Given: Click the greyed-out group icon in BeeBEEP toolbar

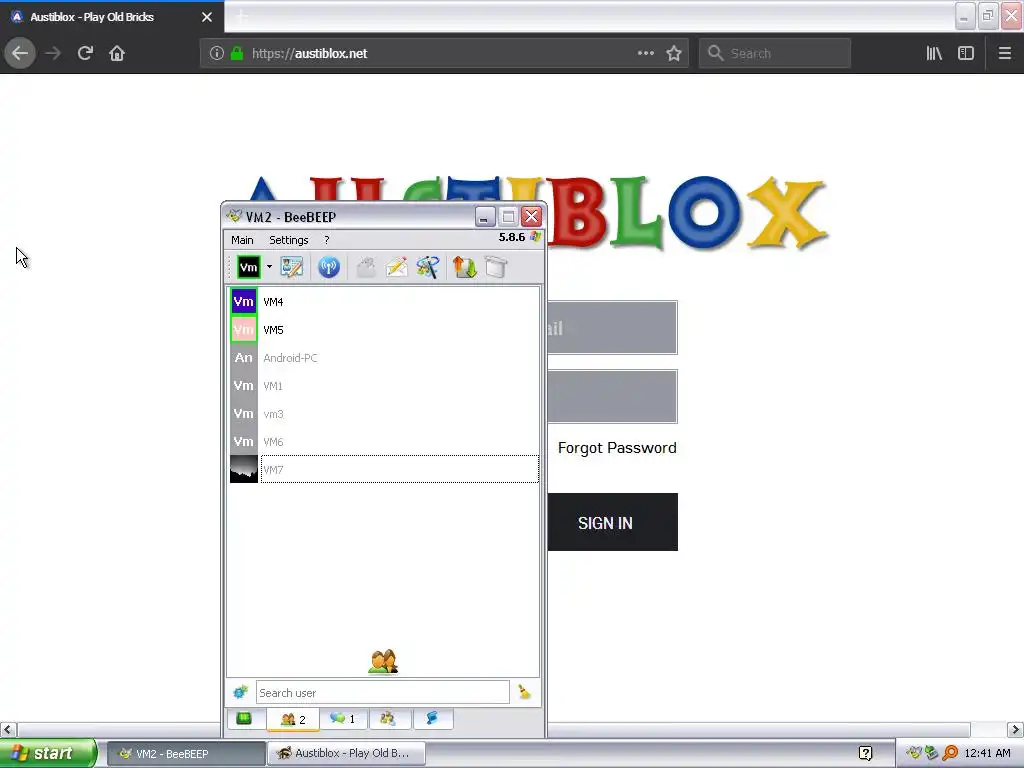Looking at the screenshot, I should coord(366,267).
